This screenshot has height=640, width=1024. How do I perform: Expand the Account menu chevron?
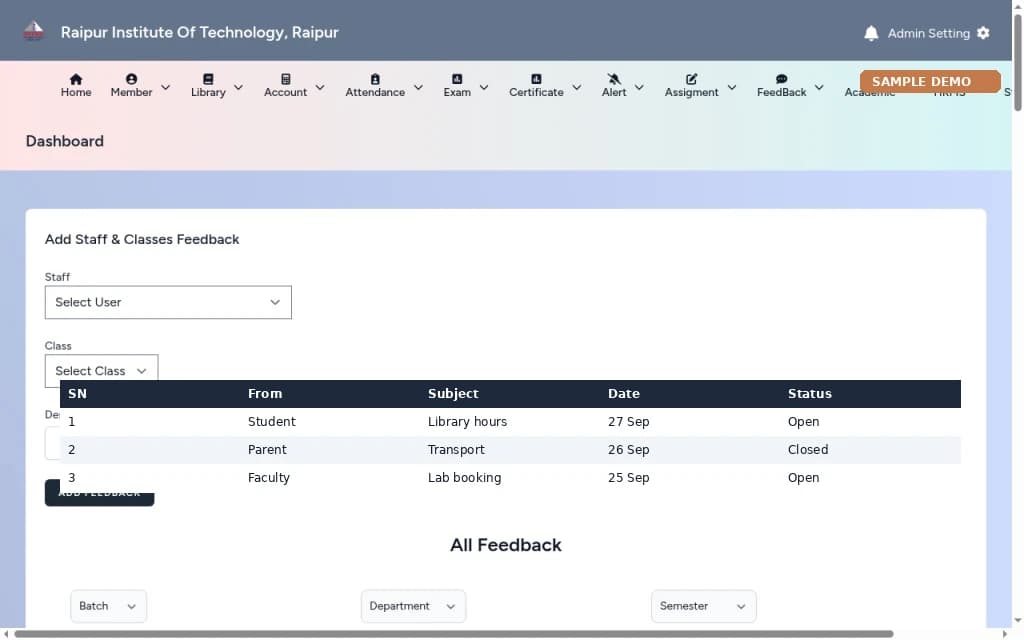(x=320, y=87)
